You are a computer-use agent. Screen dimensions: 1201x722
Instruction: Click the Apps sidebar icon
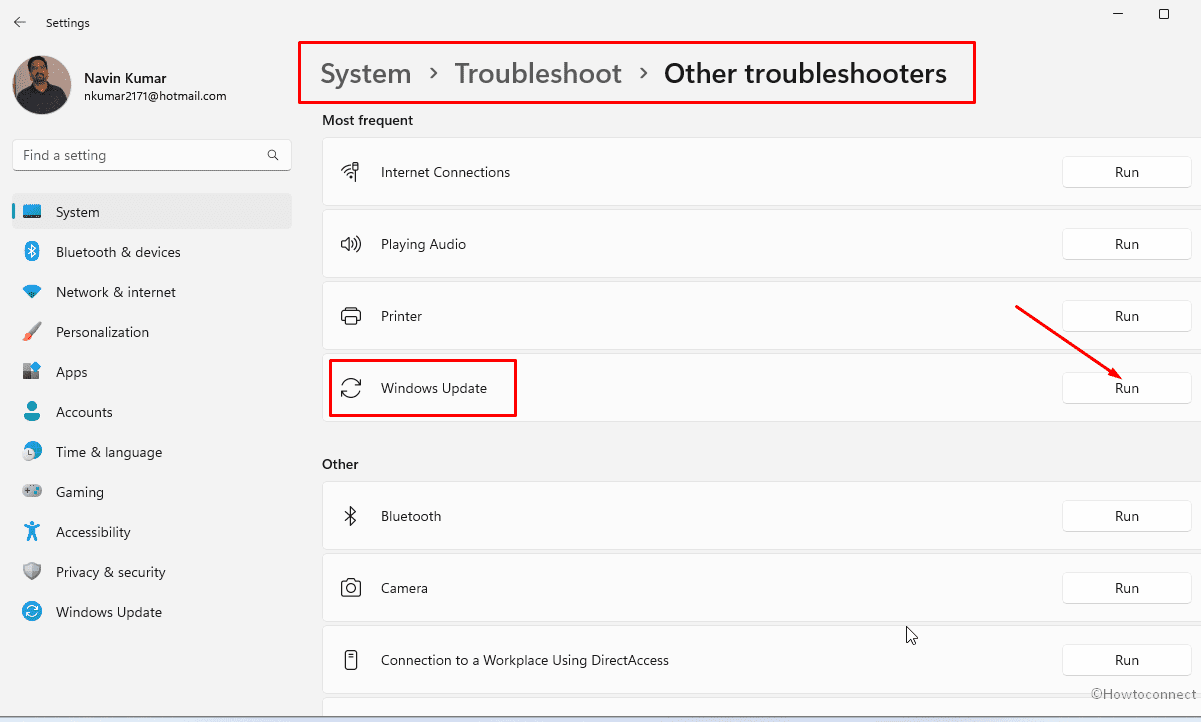32,372
